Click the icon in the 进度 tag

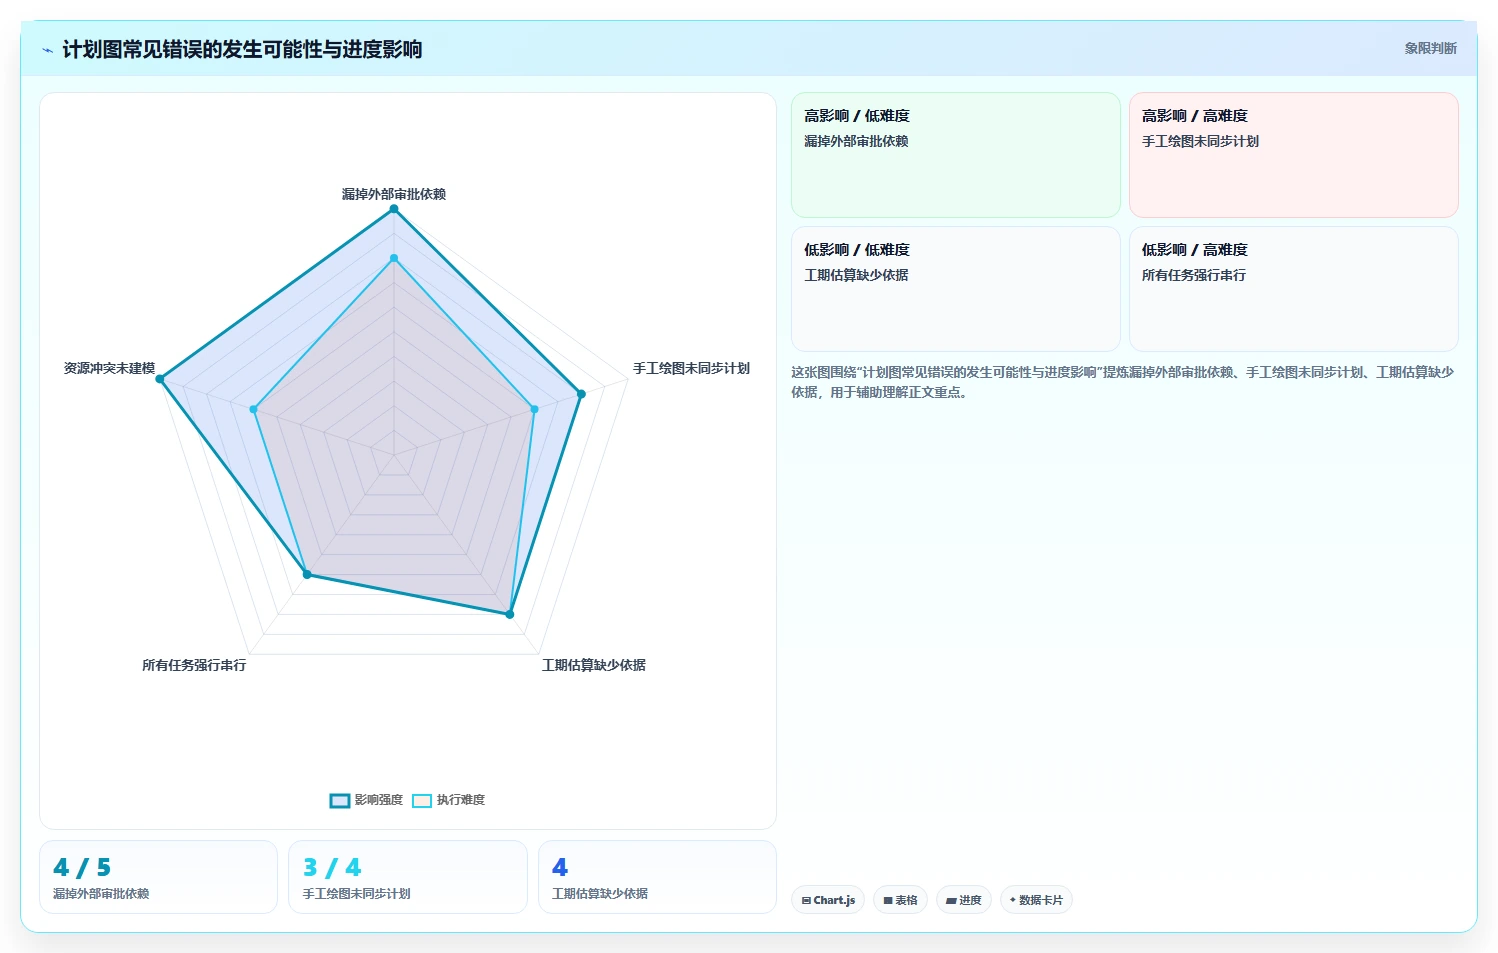click(x=951, y=900)
